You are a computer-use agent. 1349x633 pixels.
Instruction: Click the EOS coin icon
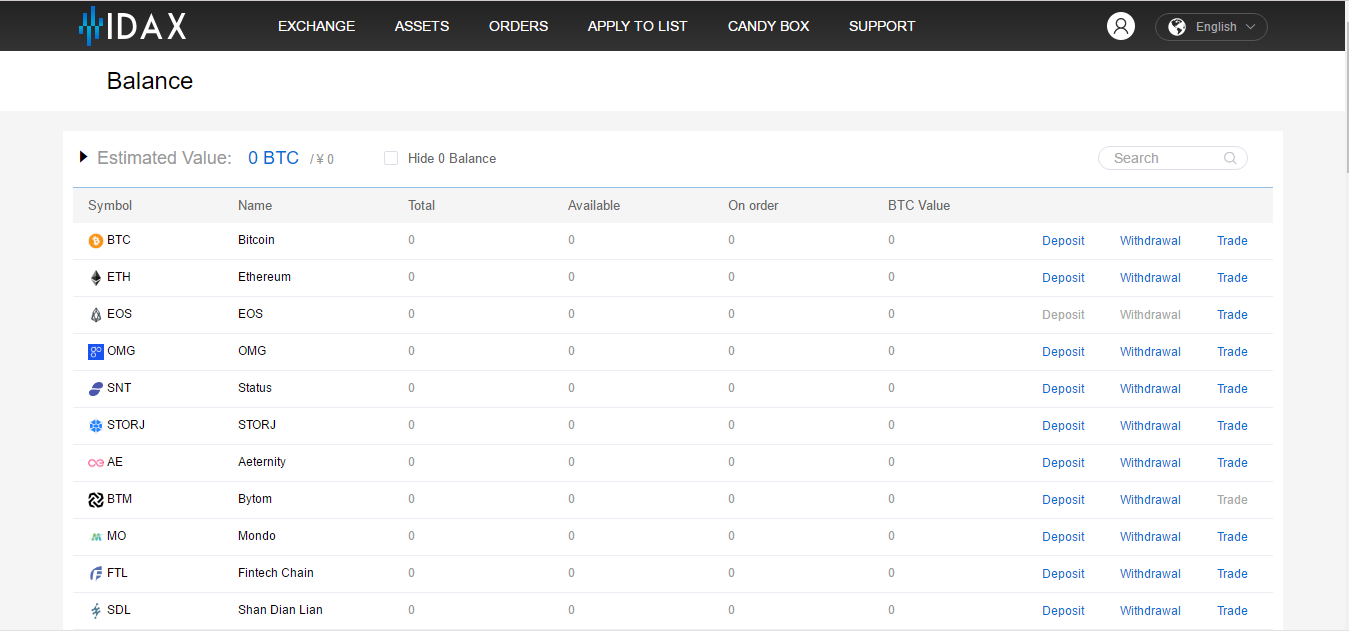click(96, 315)
